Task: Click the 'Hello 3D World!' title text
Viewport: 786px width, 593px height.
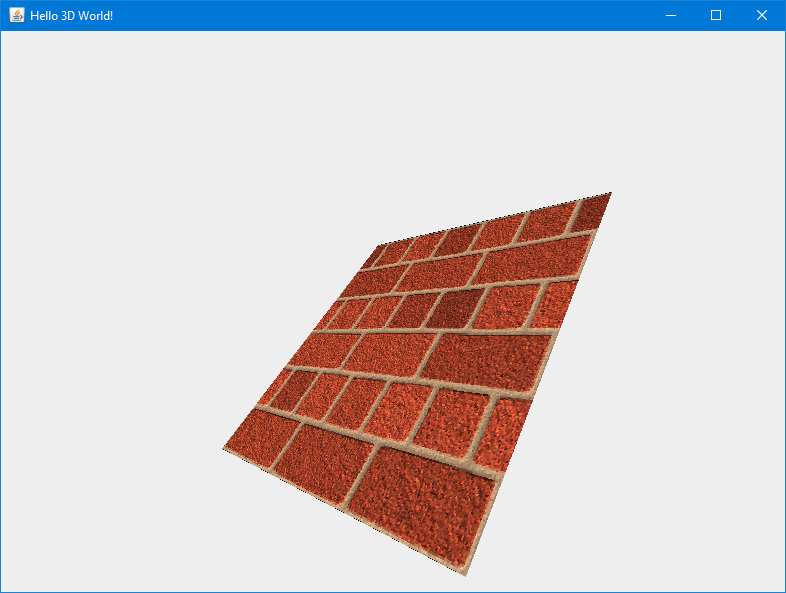Action: [72, 16]
